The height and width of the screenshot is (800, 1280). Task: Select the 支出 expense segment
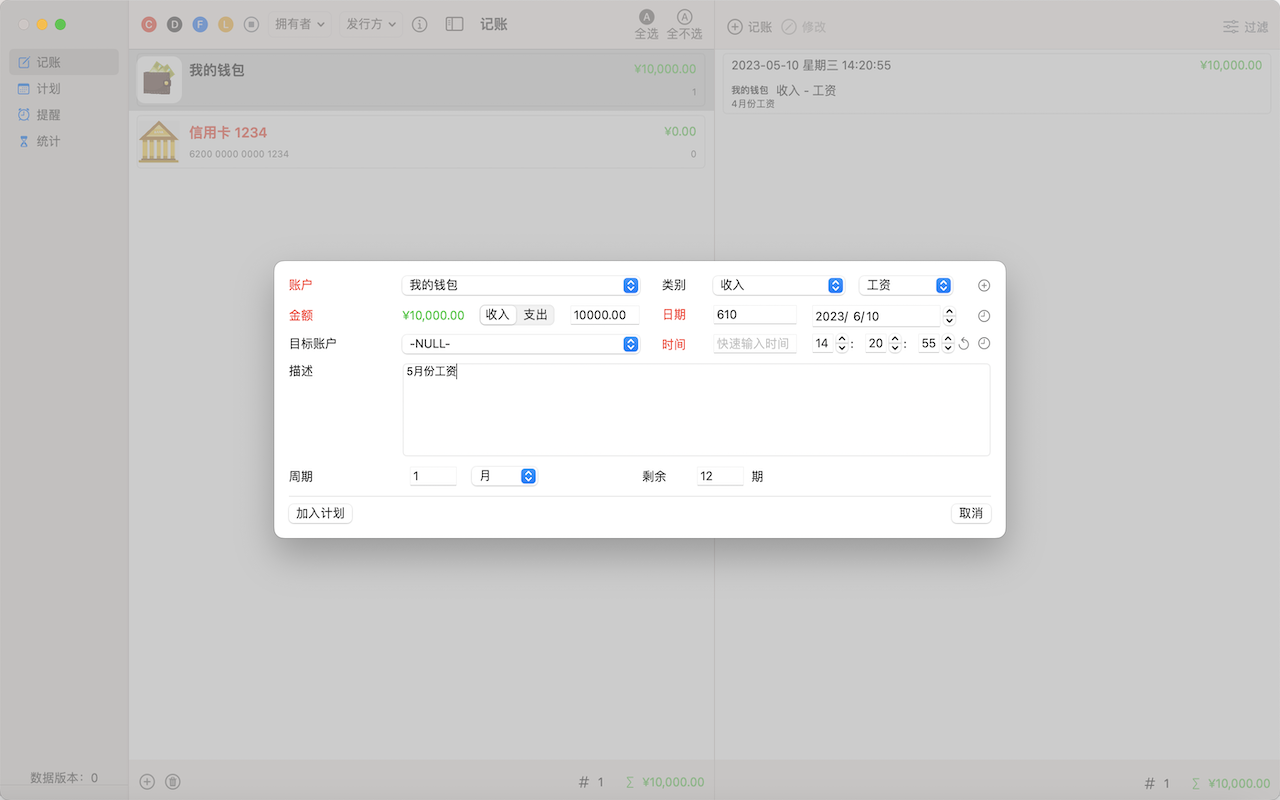point(536,315)
